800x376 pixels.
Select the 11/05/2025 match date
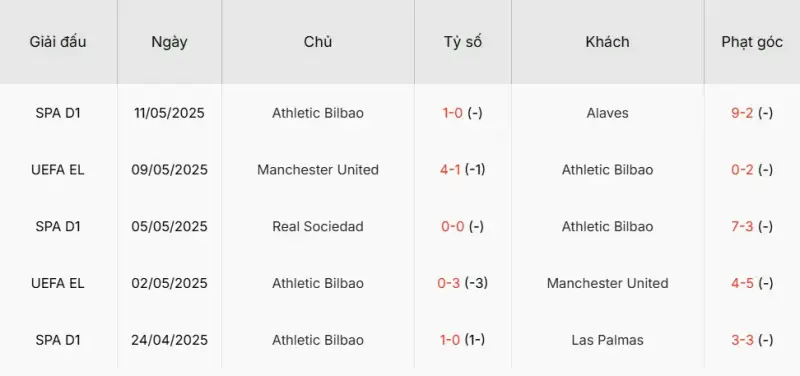(169, 113)
